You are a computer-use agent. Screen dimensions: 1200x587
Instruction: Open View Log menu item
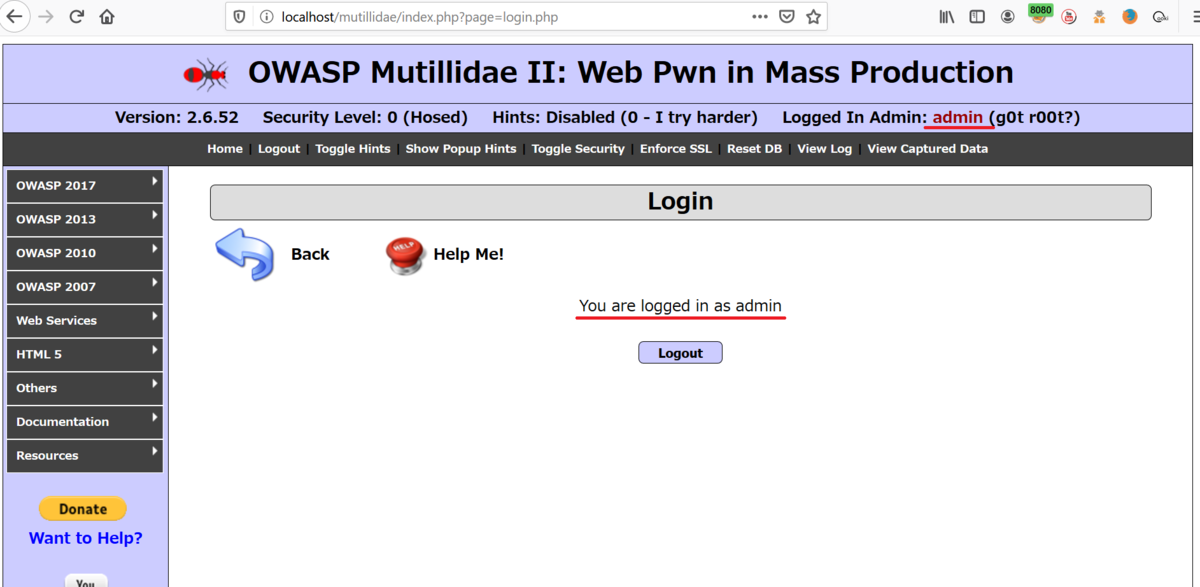coord(824,149)
